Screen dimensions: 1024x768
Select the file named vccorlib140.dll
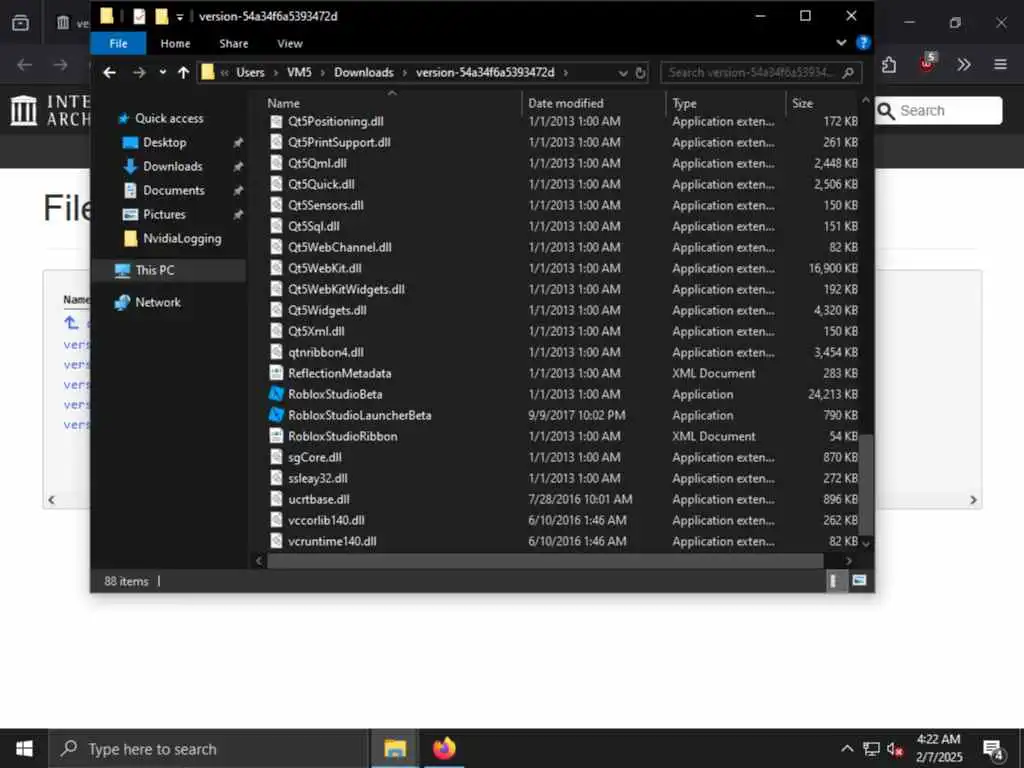[x=326, y=520]
